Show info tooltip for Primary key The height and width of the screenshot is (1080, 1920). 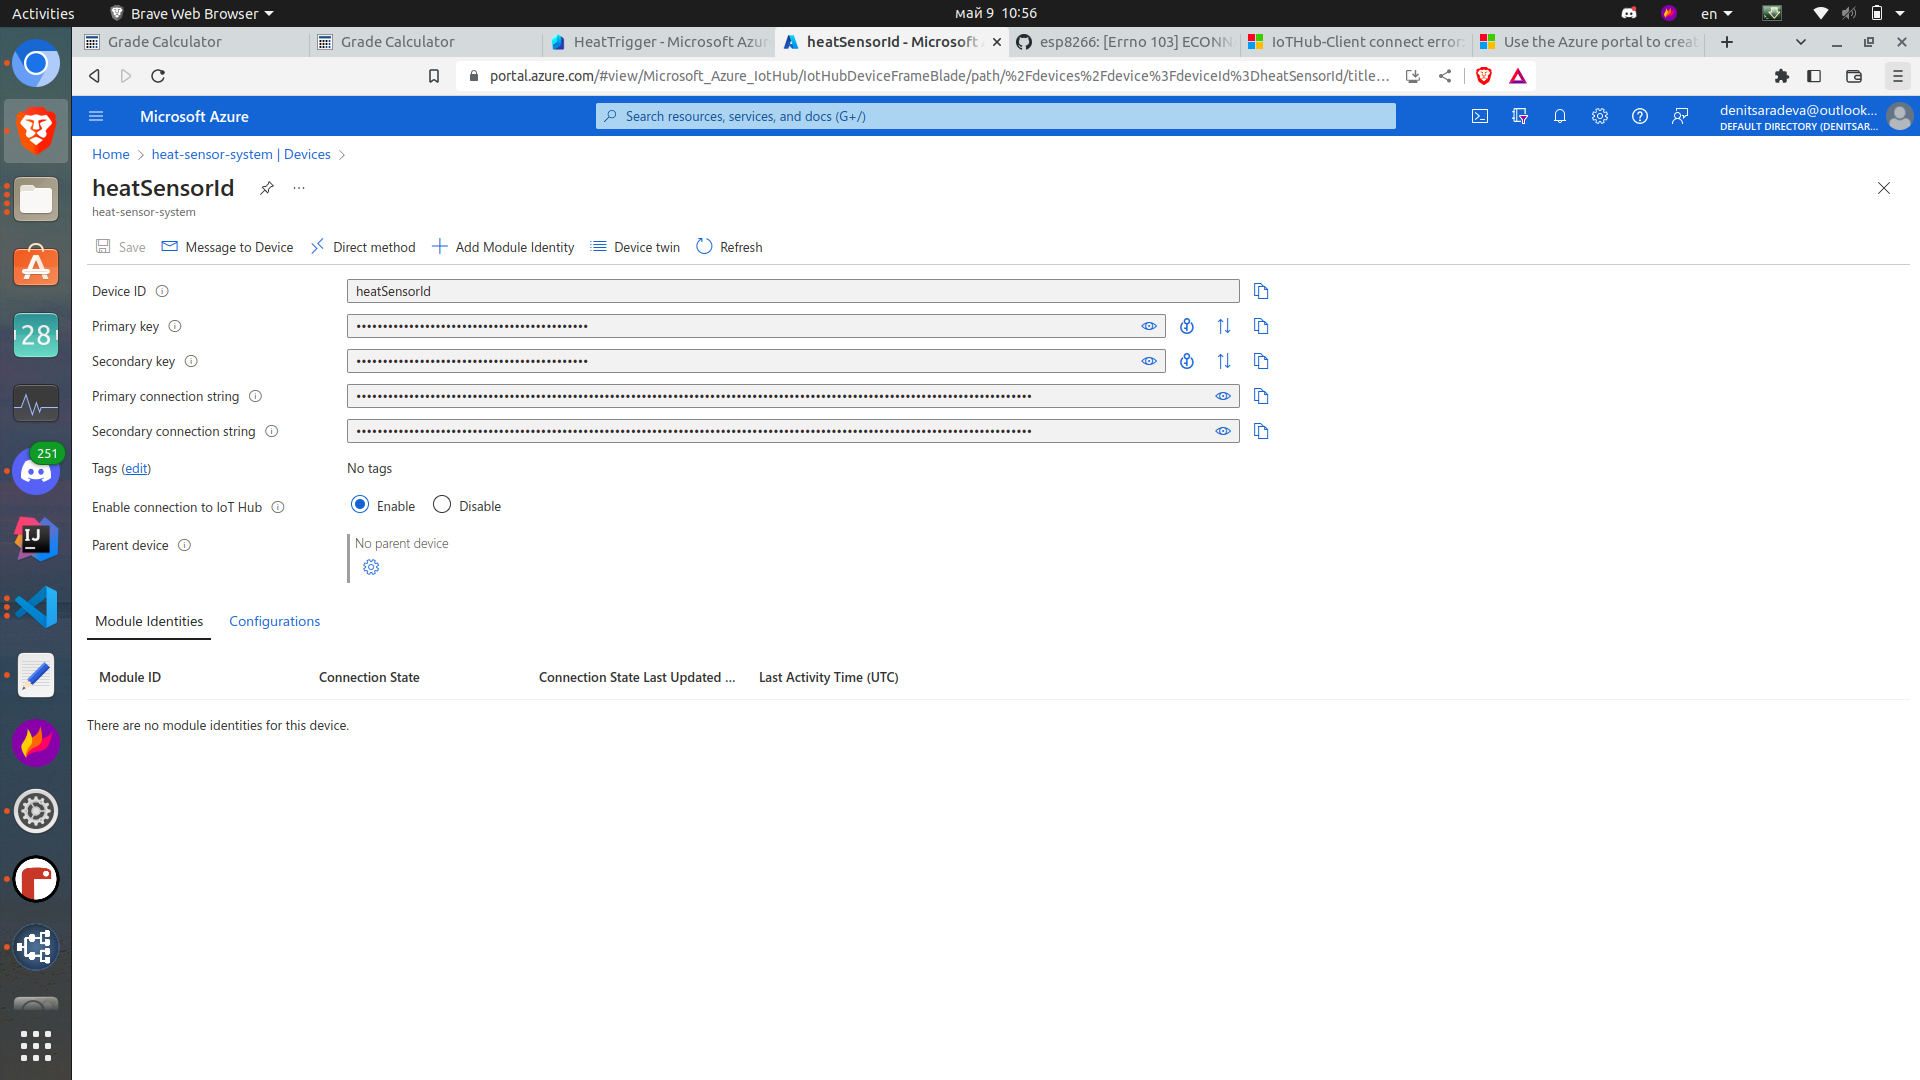(x=175, y=326)
